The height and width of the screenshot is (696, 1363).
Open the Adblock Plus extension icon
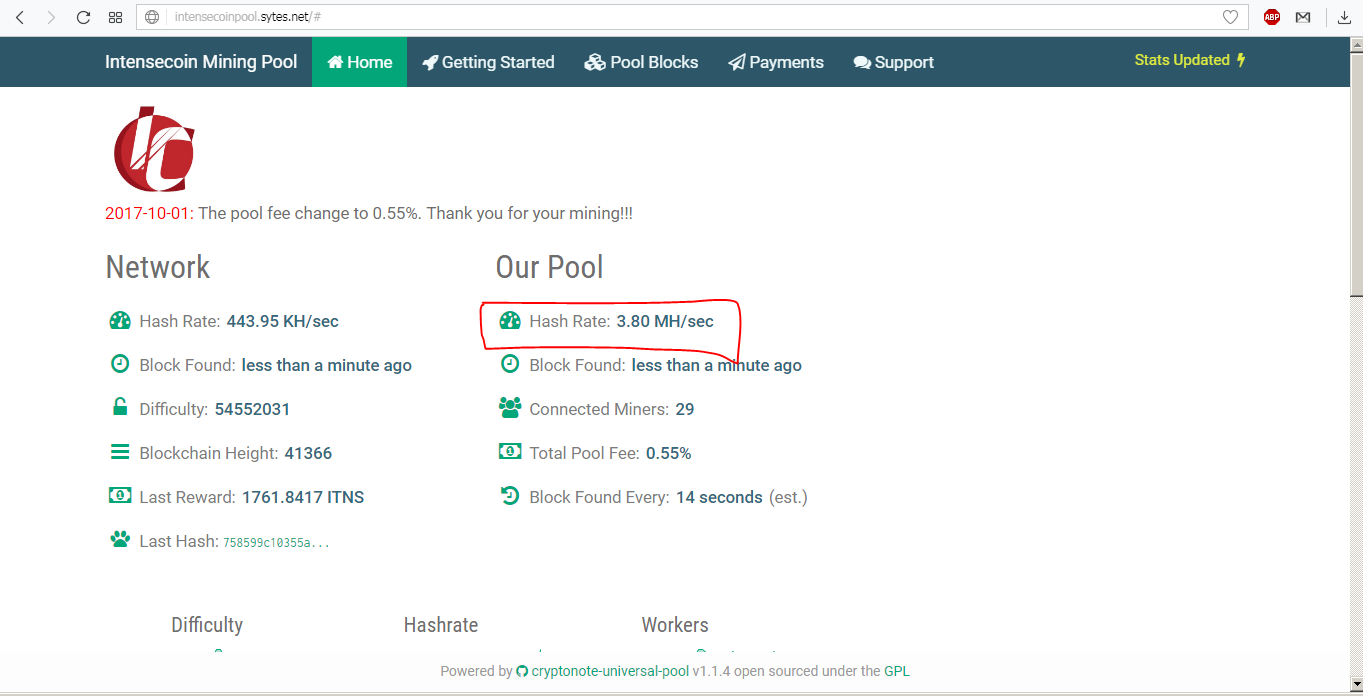coord(1272,17)
